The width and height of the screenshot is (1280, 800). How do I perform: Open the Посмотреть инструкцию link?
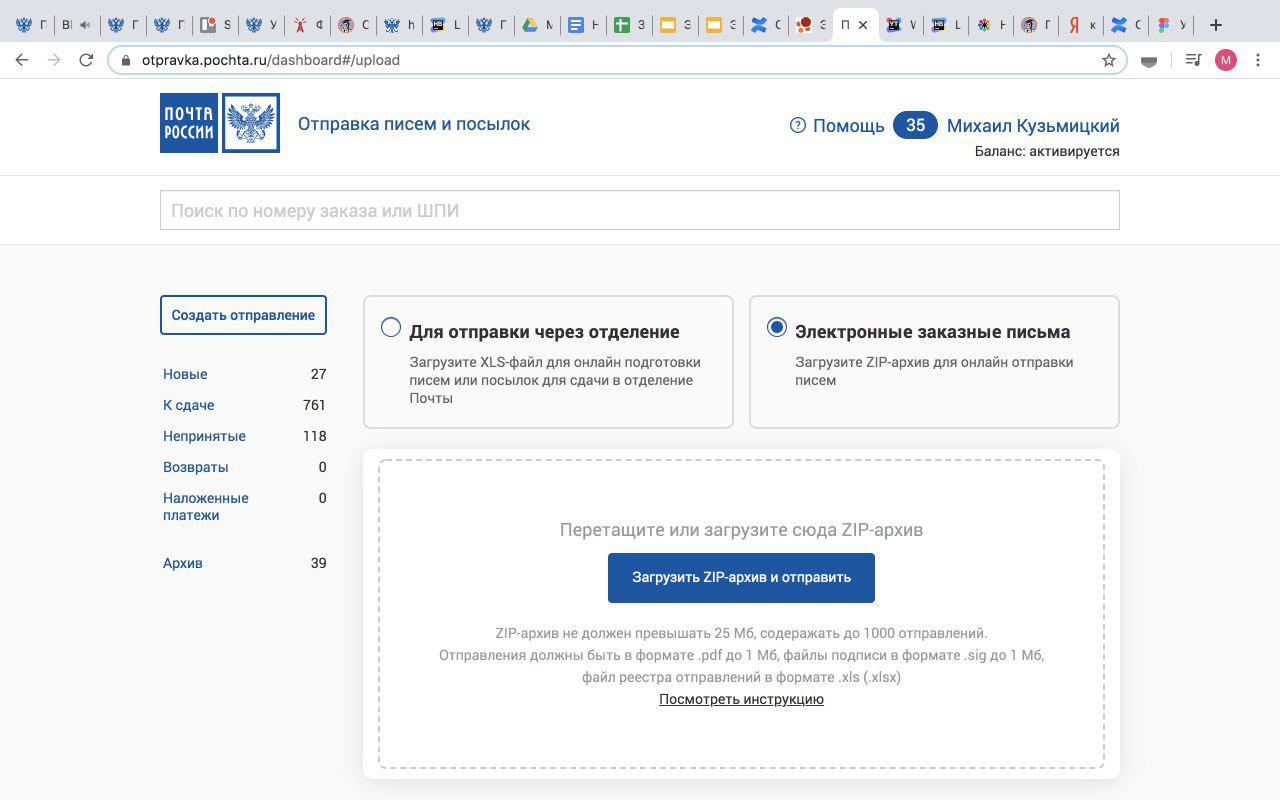click(741, 699)
